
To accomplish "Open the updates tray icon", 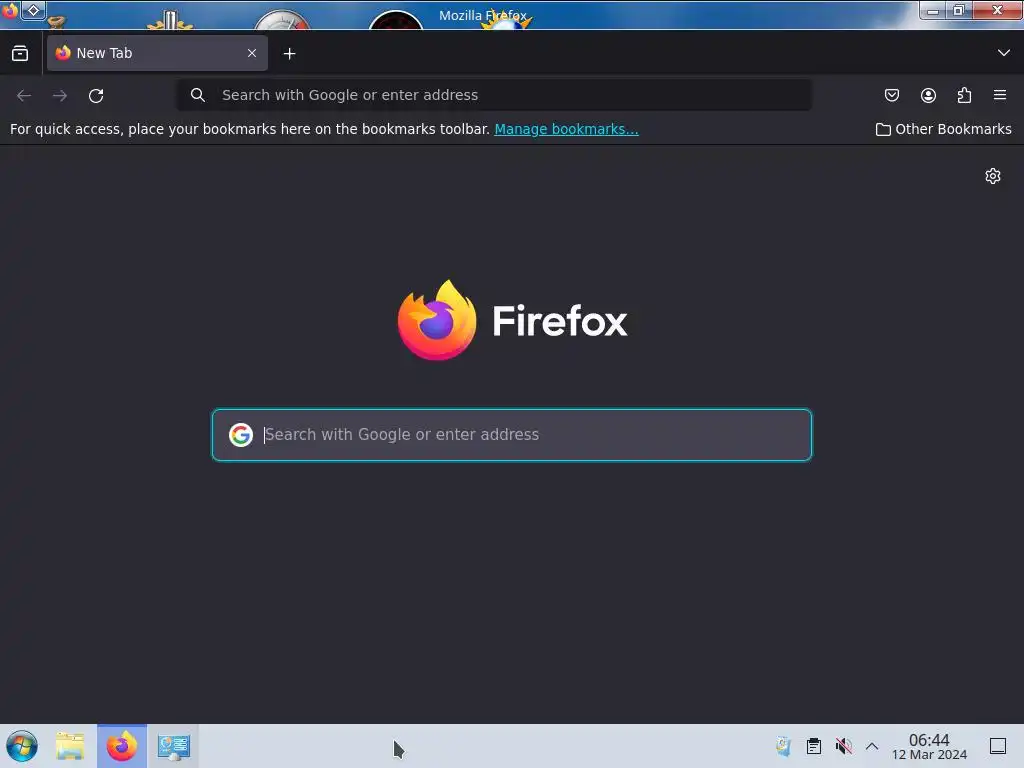I will tap(783, 746).
